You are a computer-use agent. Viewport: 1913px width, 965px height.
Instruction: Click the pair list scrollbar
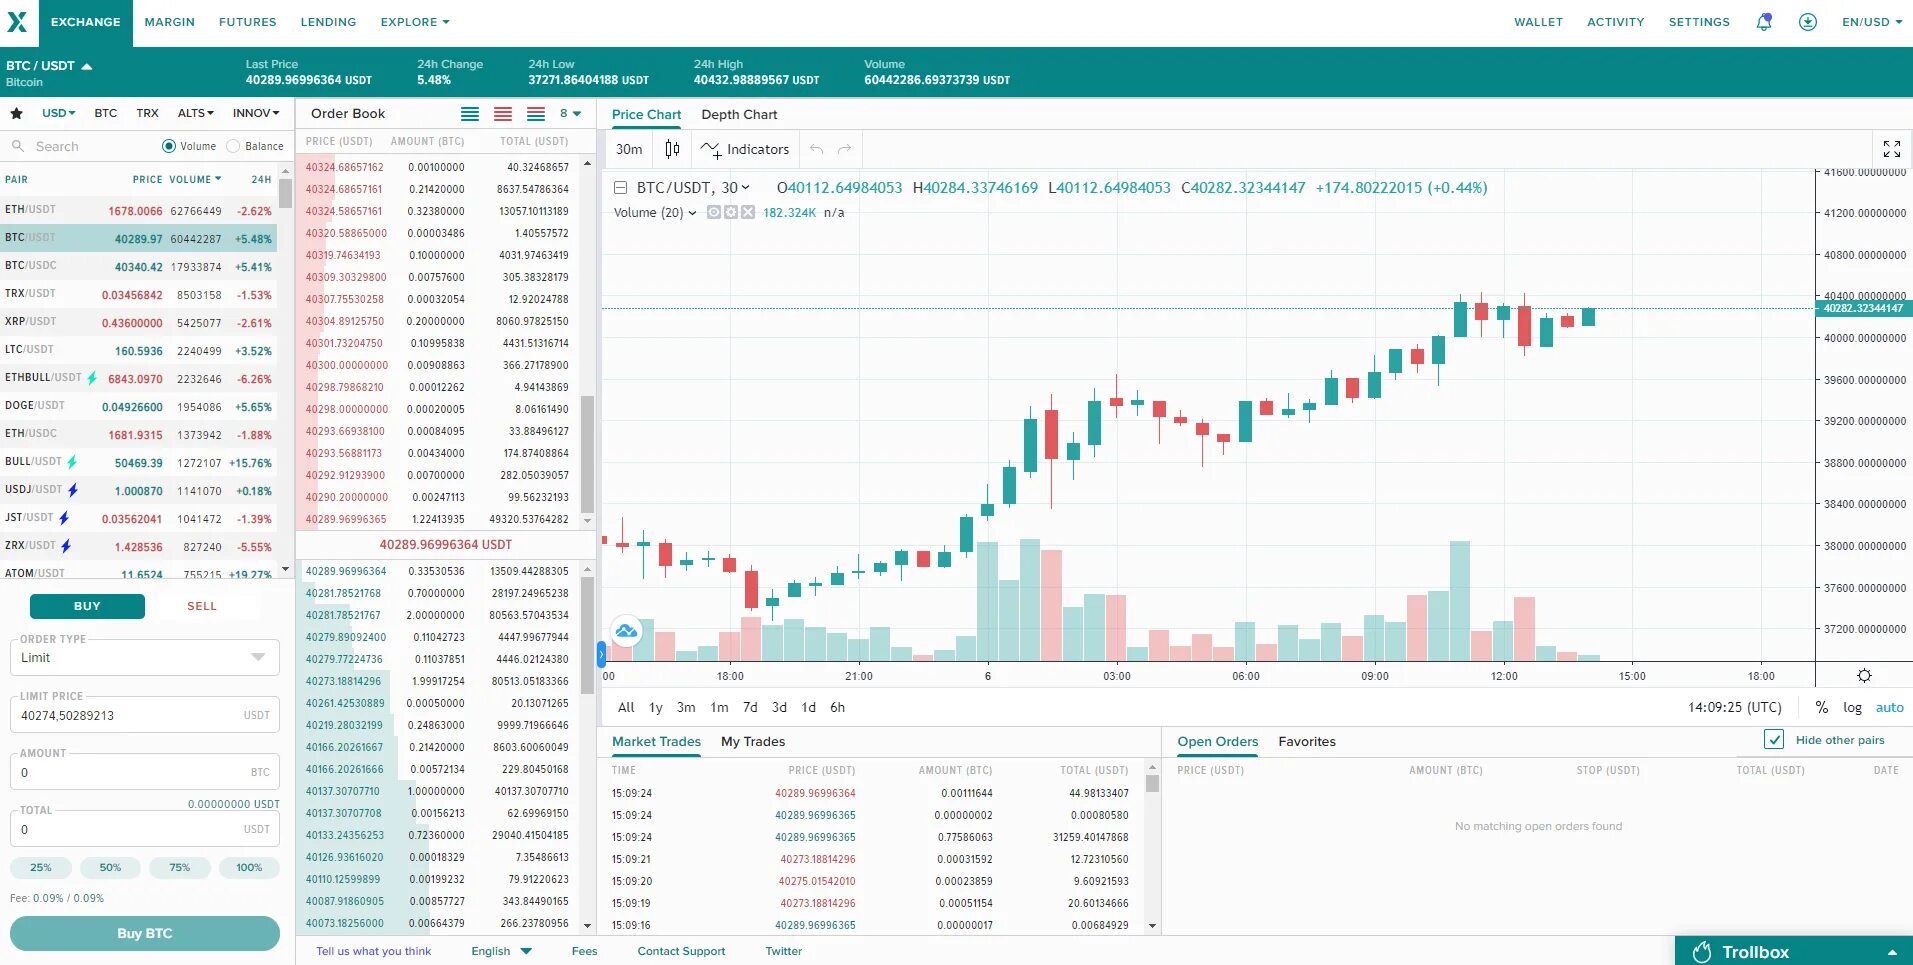pyautogui.click(x=286, y=192)
